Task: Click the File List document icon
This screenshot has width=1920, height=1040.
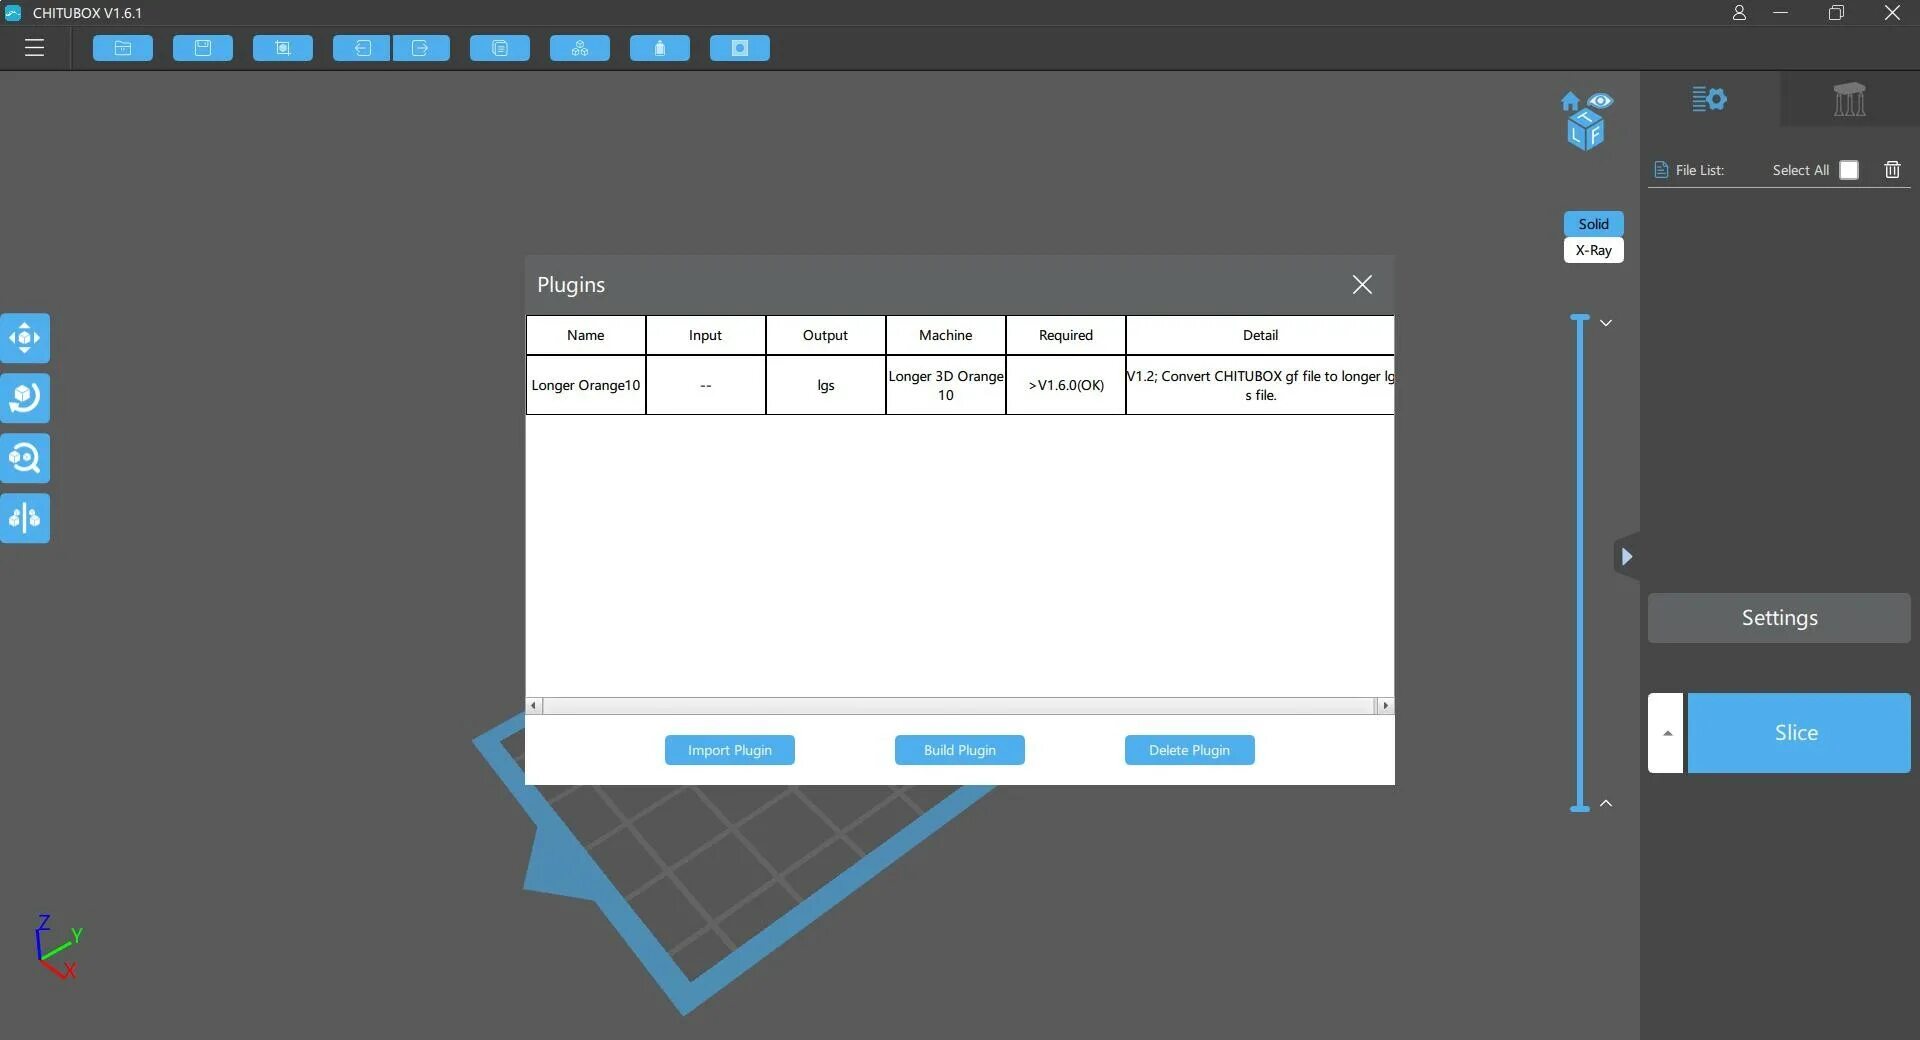Action: pyautogui.click(x=1661, y=170)
